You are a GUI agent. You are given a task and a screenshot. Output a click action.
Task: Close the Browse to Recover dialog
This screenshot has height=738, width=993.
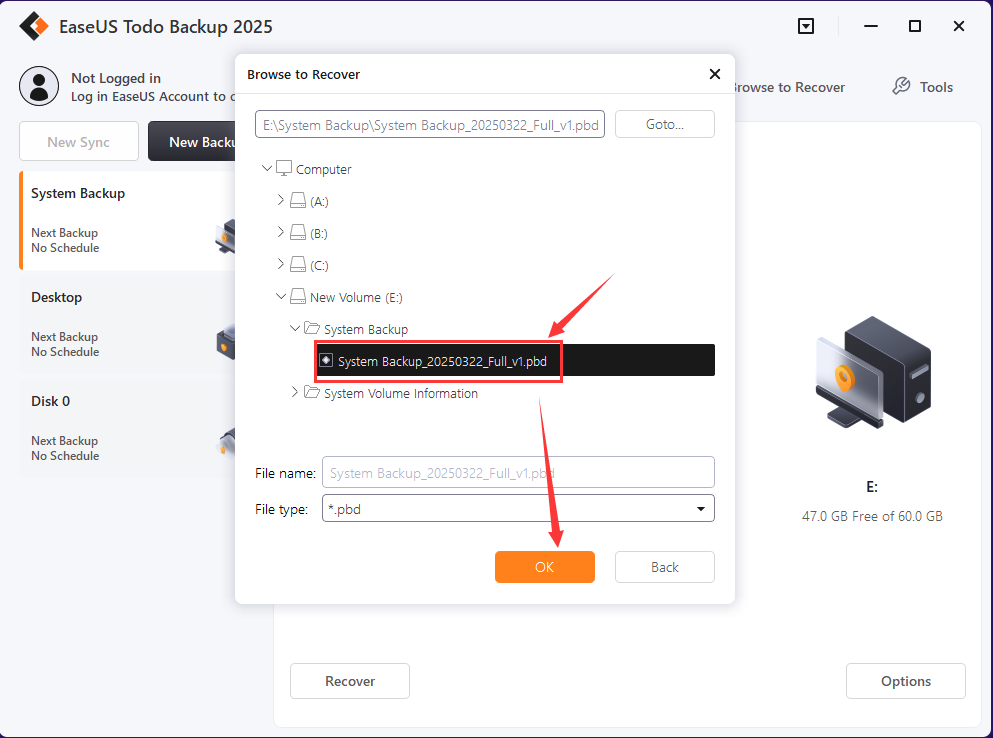pos(714,74)
